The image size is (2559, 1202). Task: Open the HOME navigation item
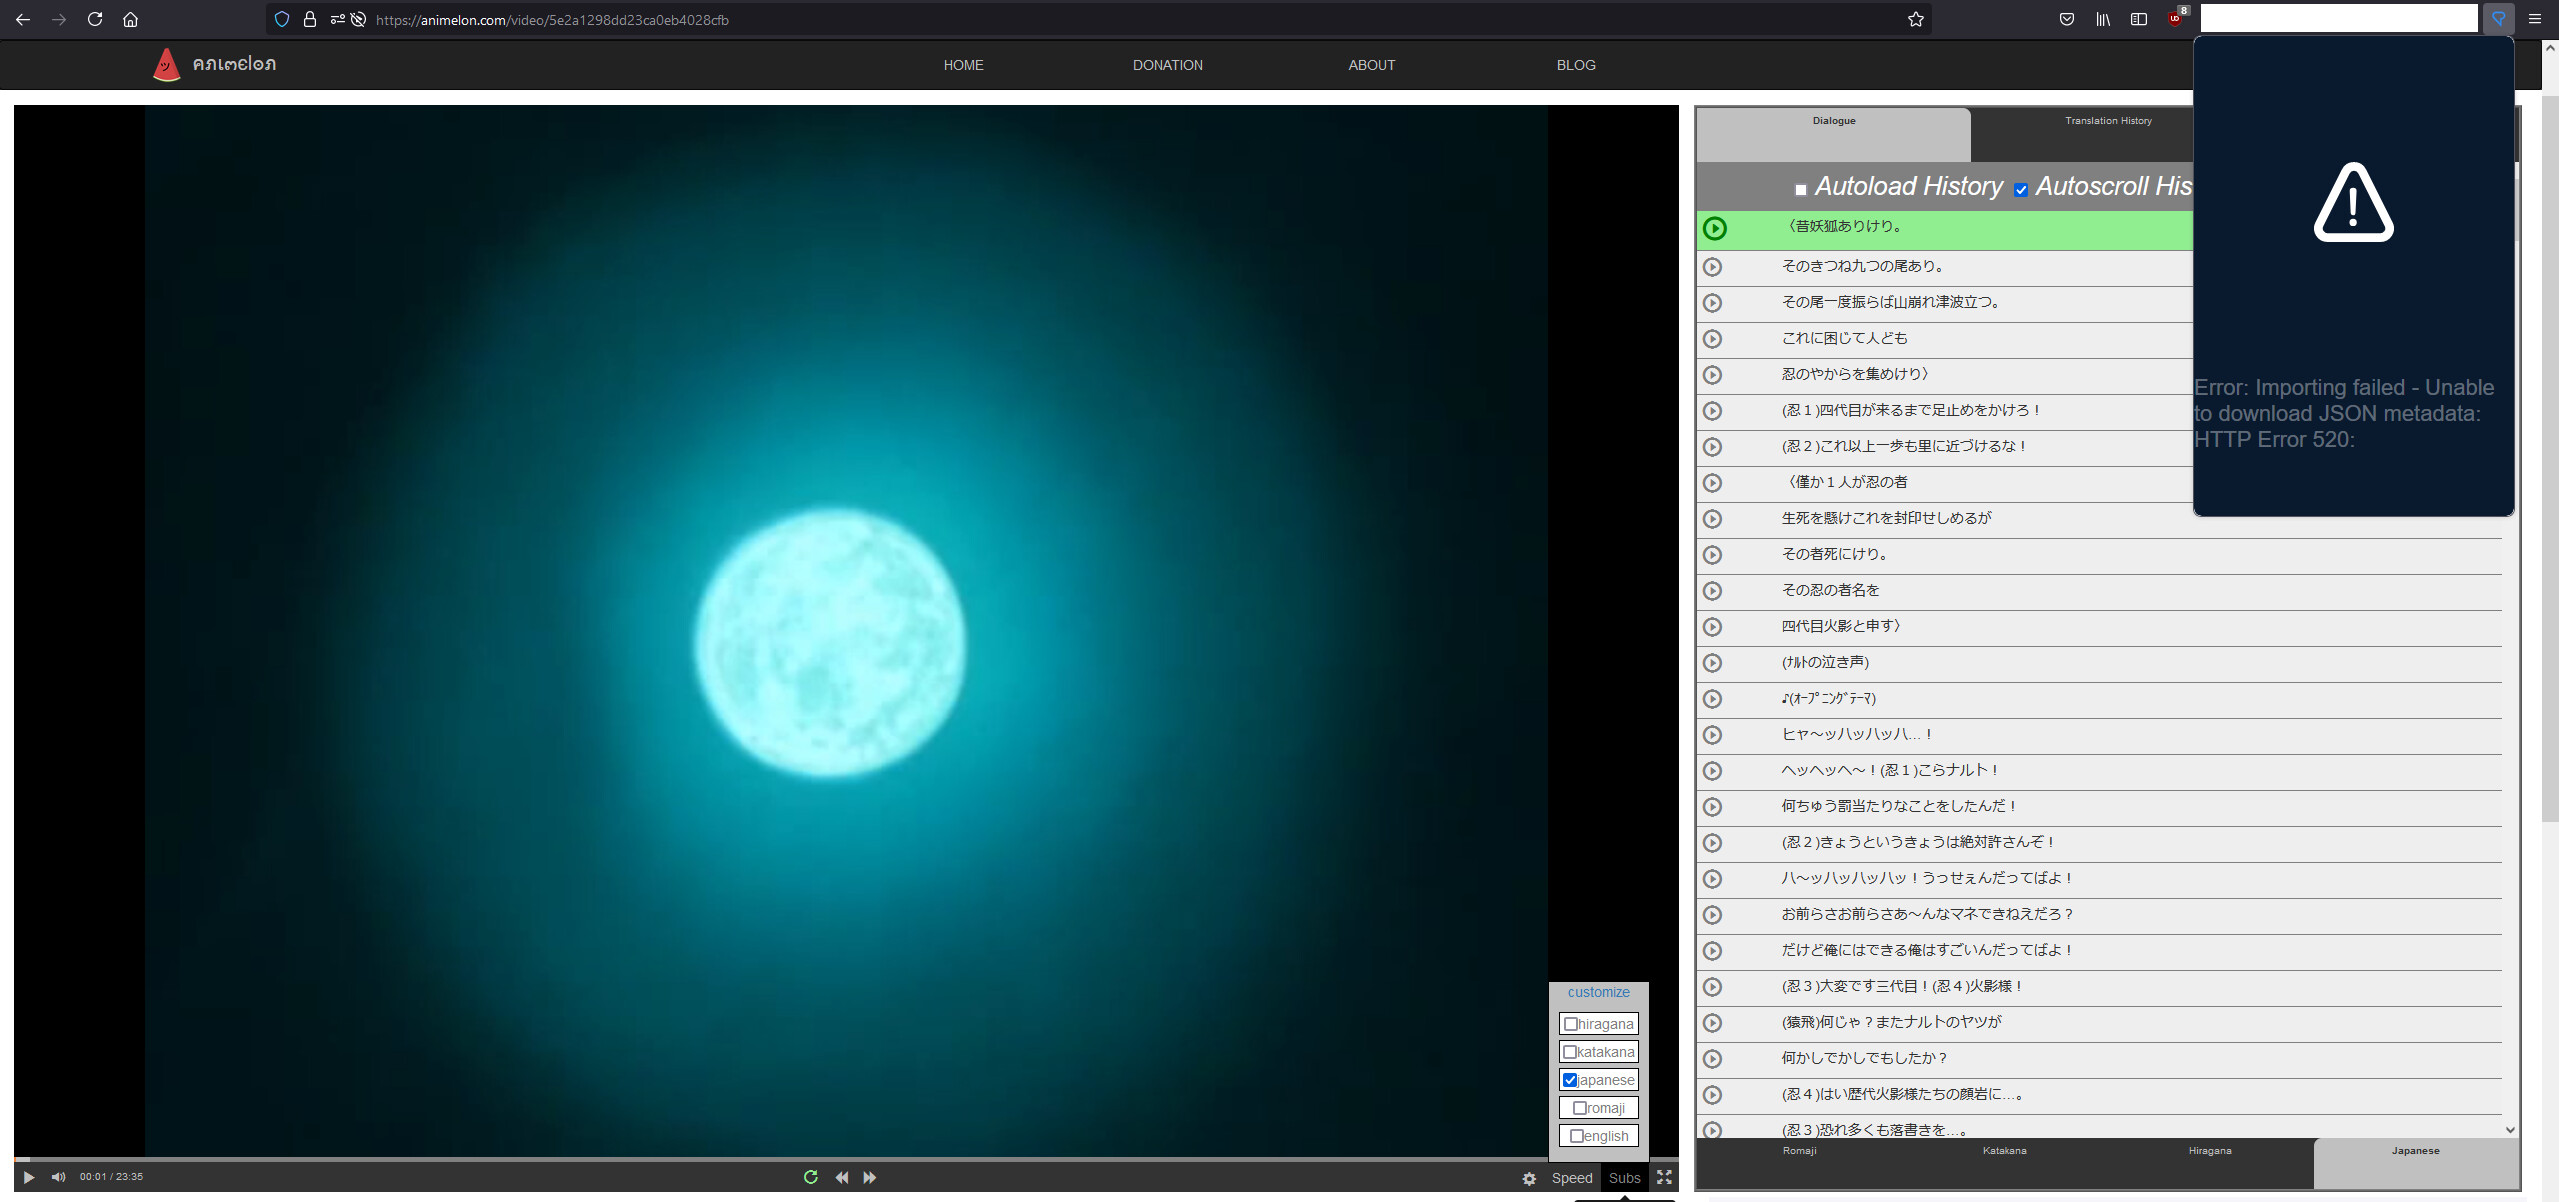[x=963, y=65]
